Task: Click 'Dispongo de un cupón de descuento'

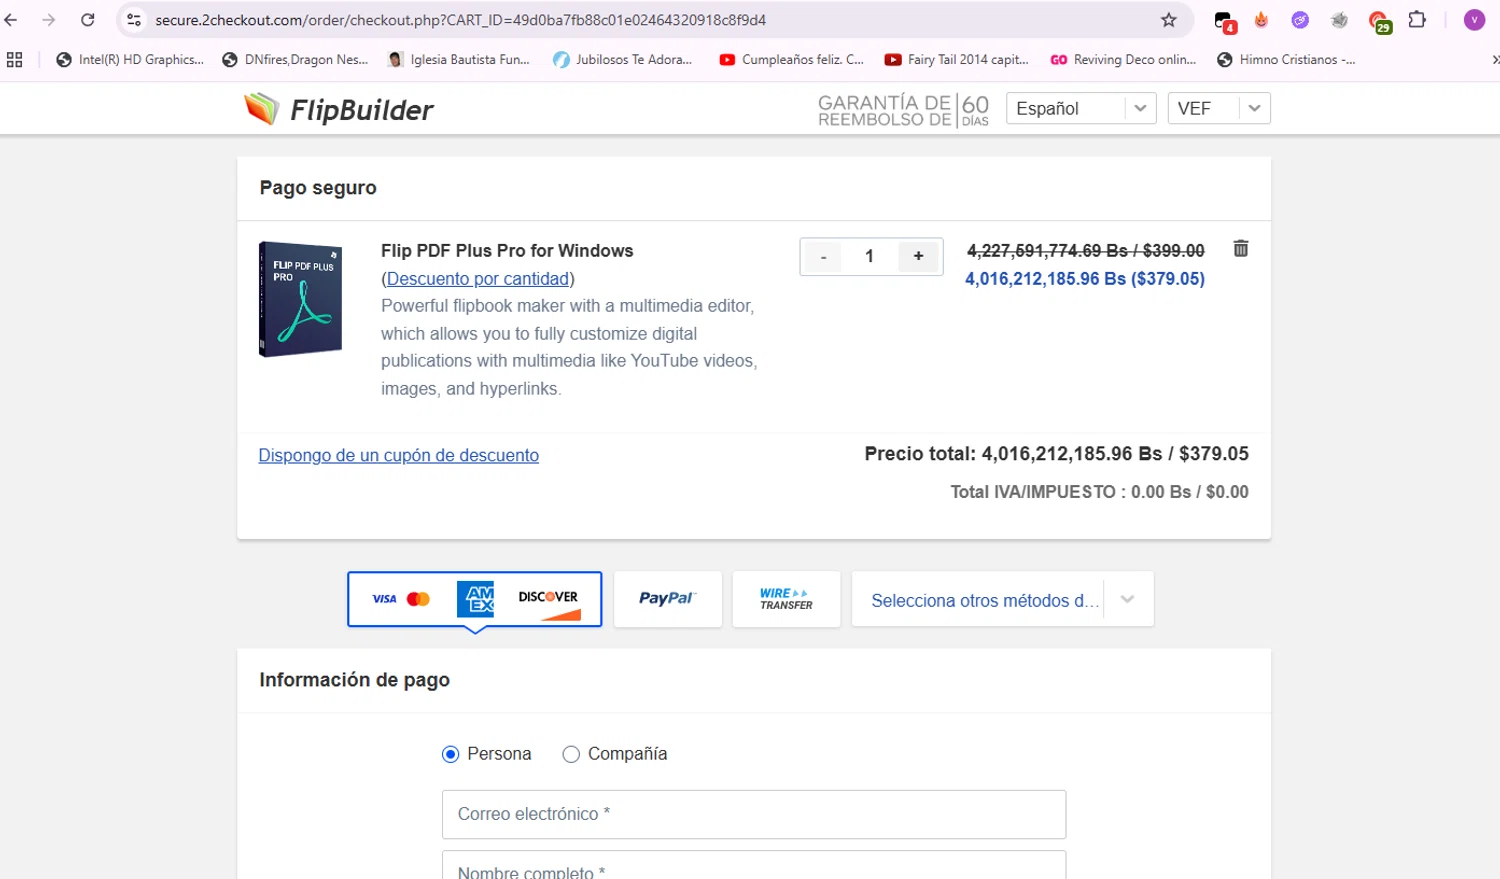Action: [398, 455]
